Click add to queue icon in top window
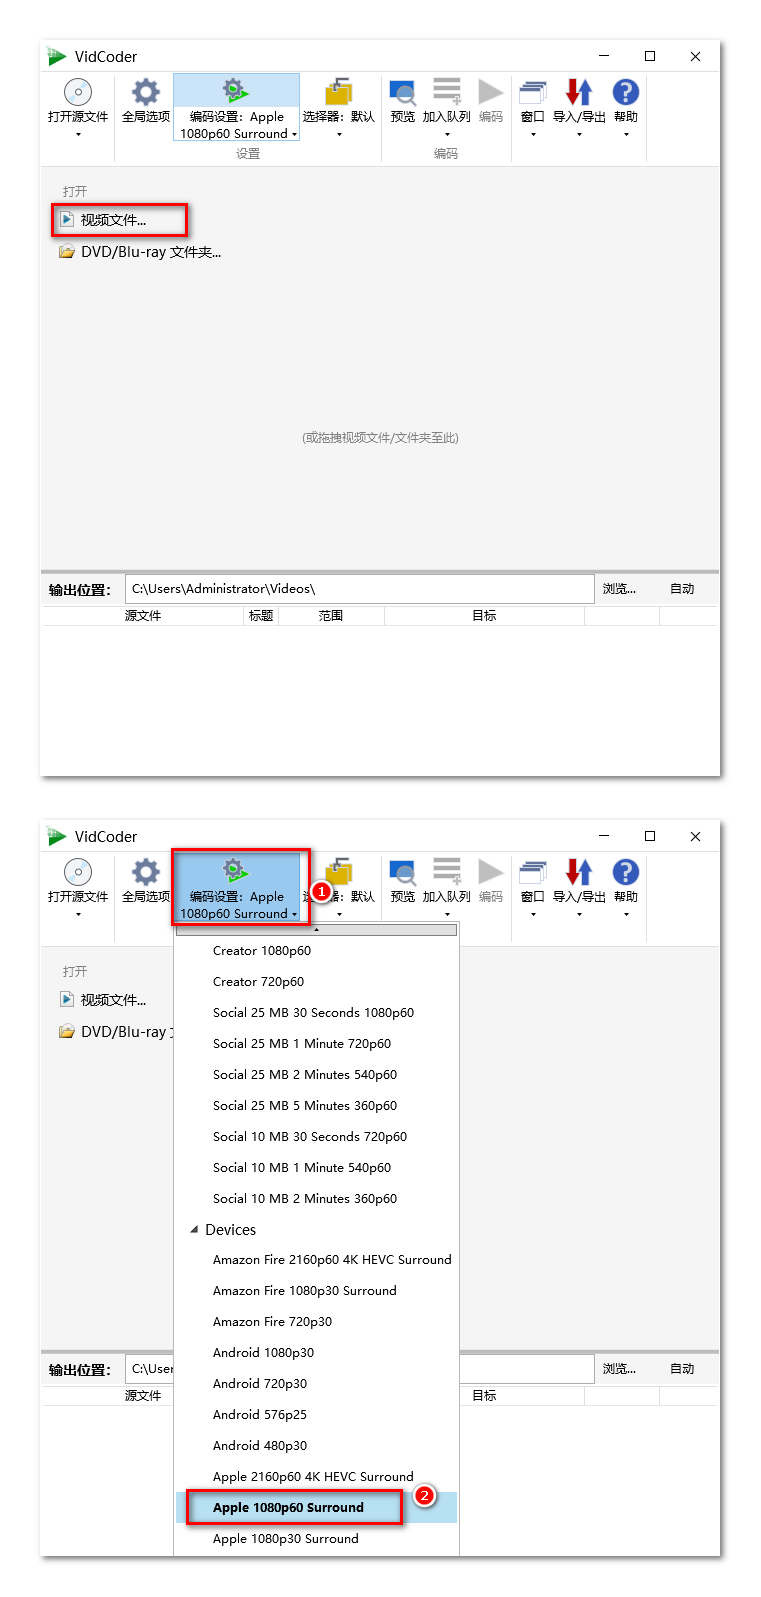Image resolution: width=761 pixels, height=1597 pixels. 447,91
